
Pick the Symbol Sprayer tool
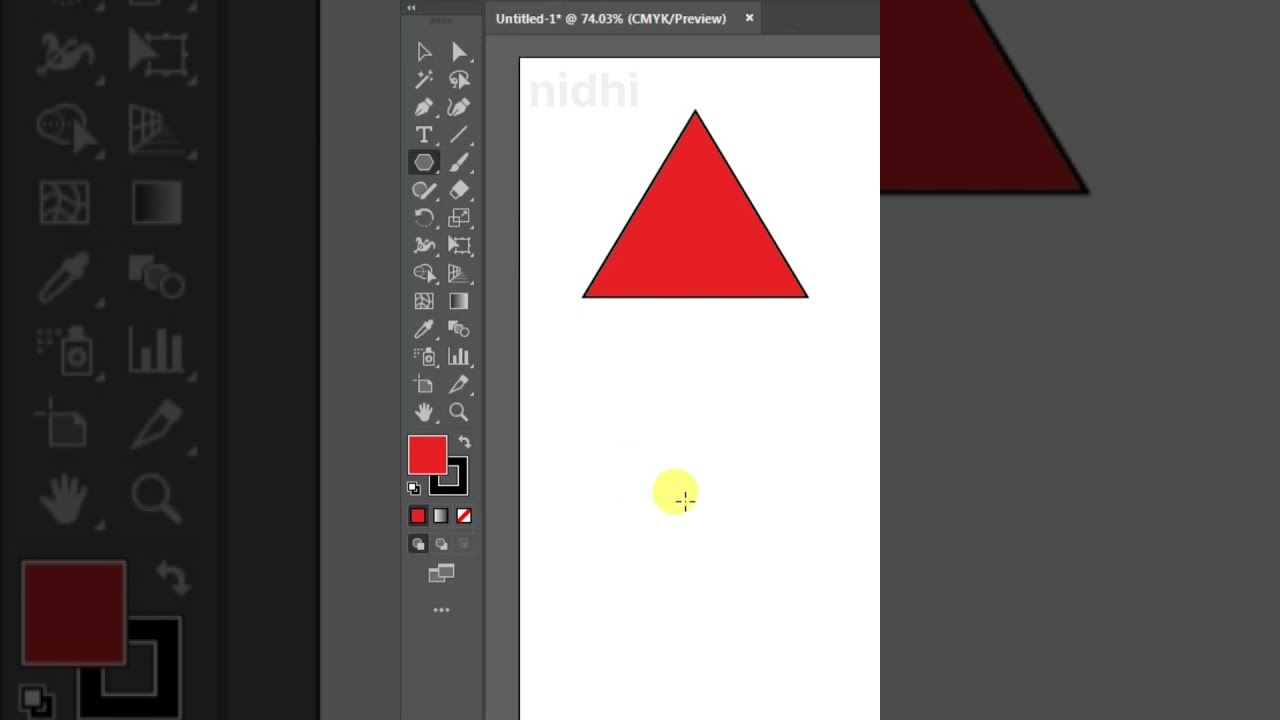click(424, 356)
